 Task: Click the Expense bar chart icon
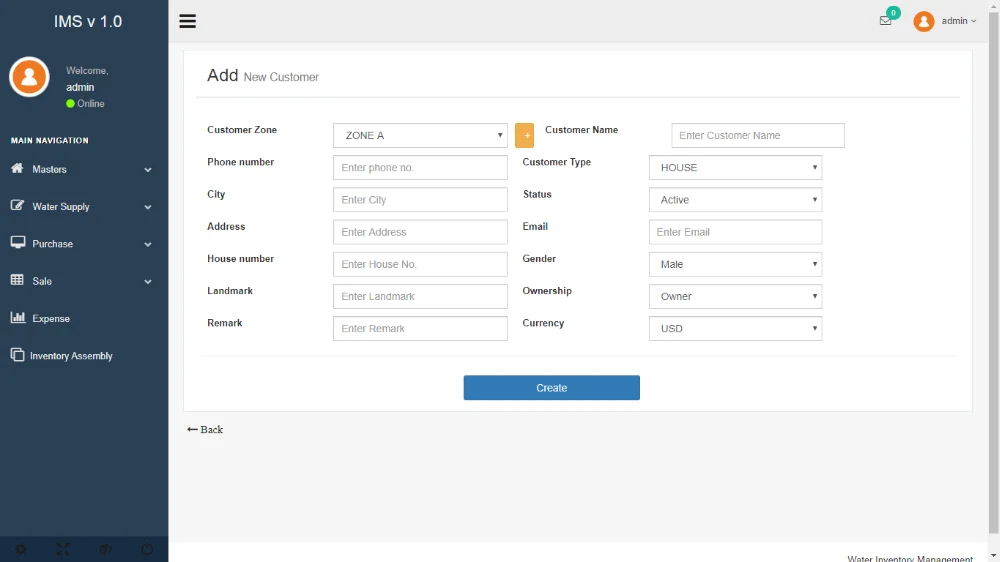pyautogui.click(x=17, y=318)
